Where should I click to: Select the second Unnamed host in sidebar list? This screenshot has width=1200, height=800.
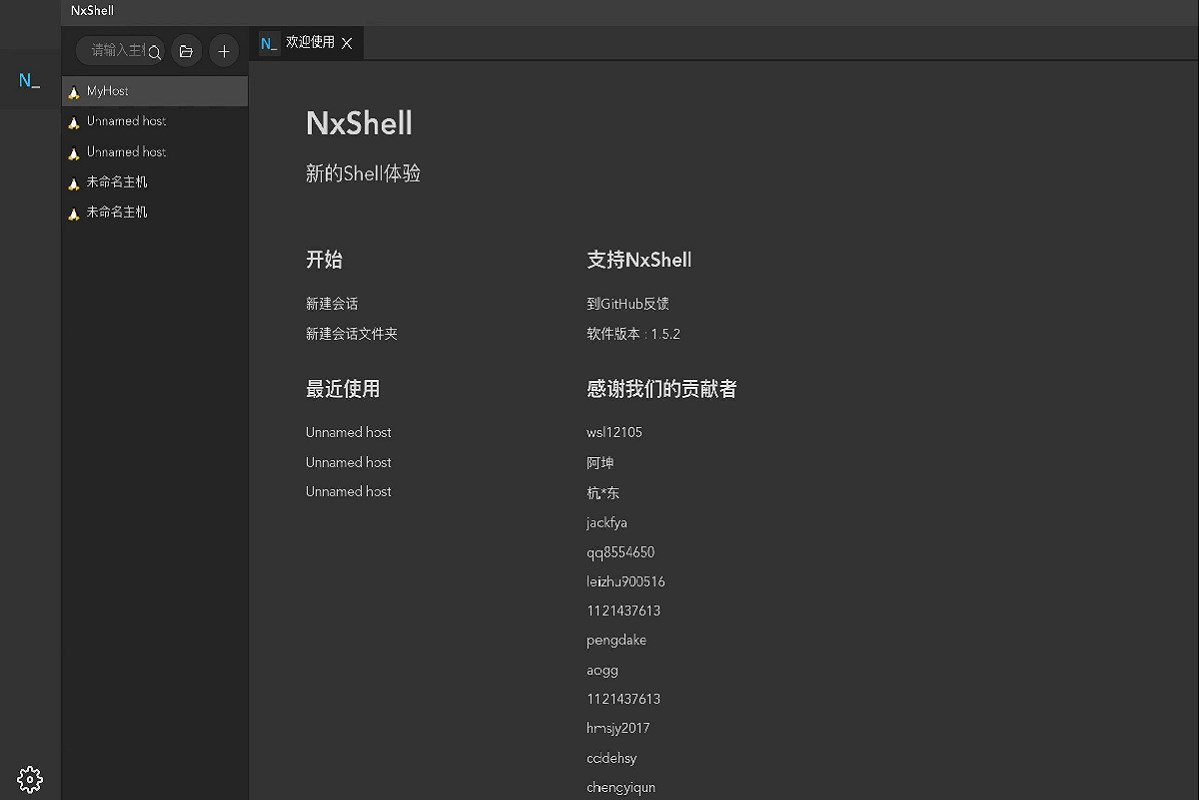pos(155,152)
